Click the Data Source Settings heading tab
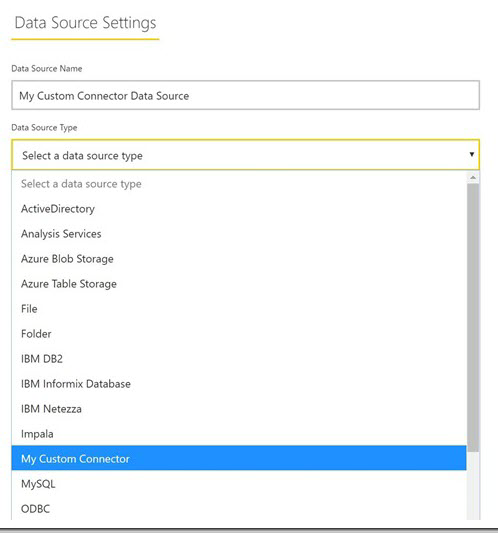 tap(85, 23)
